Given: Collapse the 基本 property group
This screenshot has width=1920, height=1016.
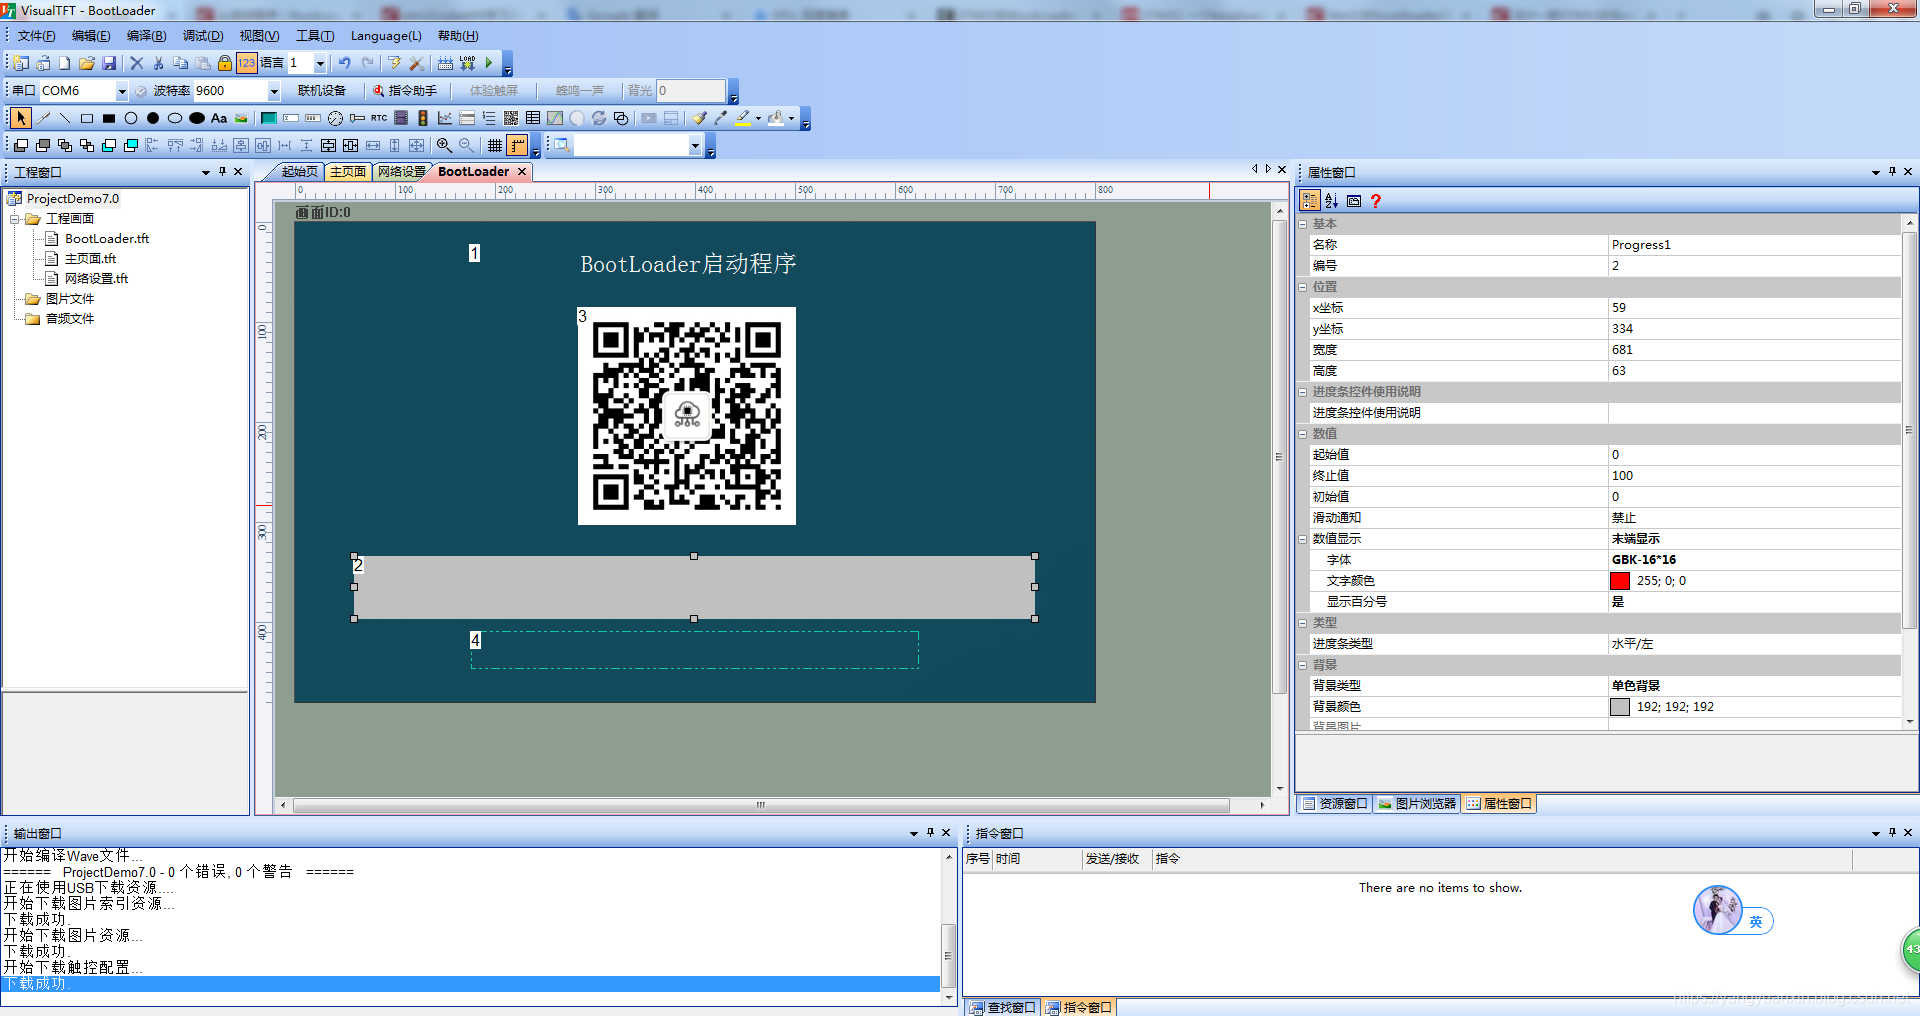Looking at the screenshot, I should (1303, 224).
